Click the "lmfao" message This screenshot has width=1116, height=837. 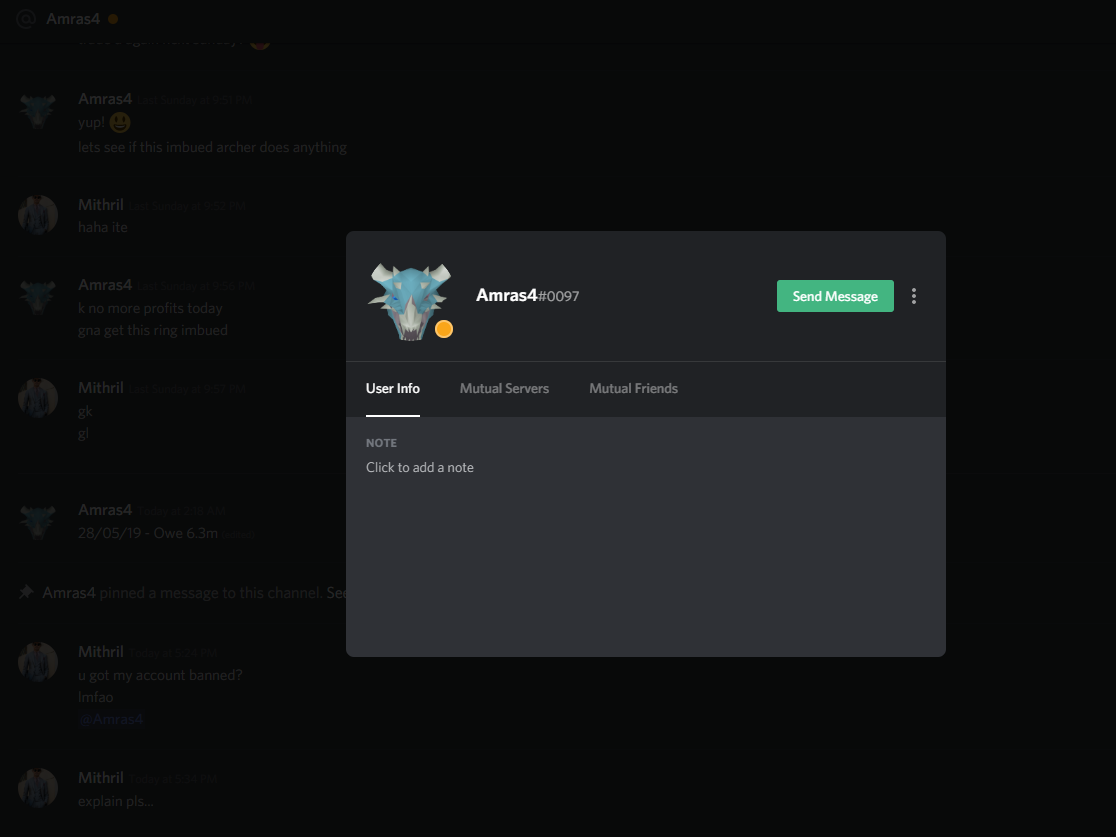[95, 698]
